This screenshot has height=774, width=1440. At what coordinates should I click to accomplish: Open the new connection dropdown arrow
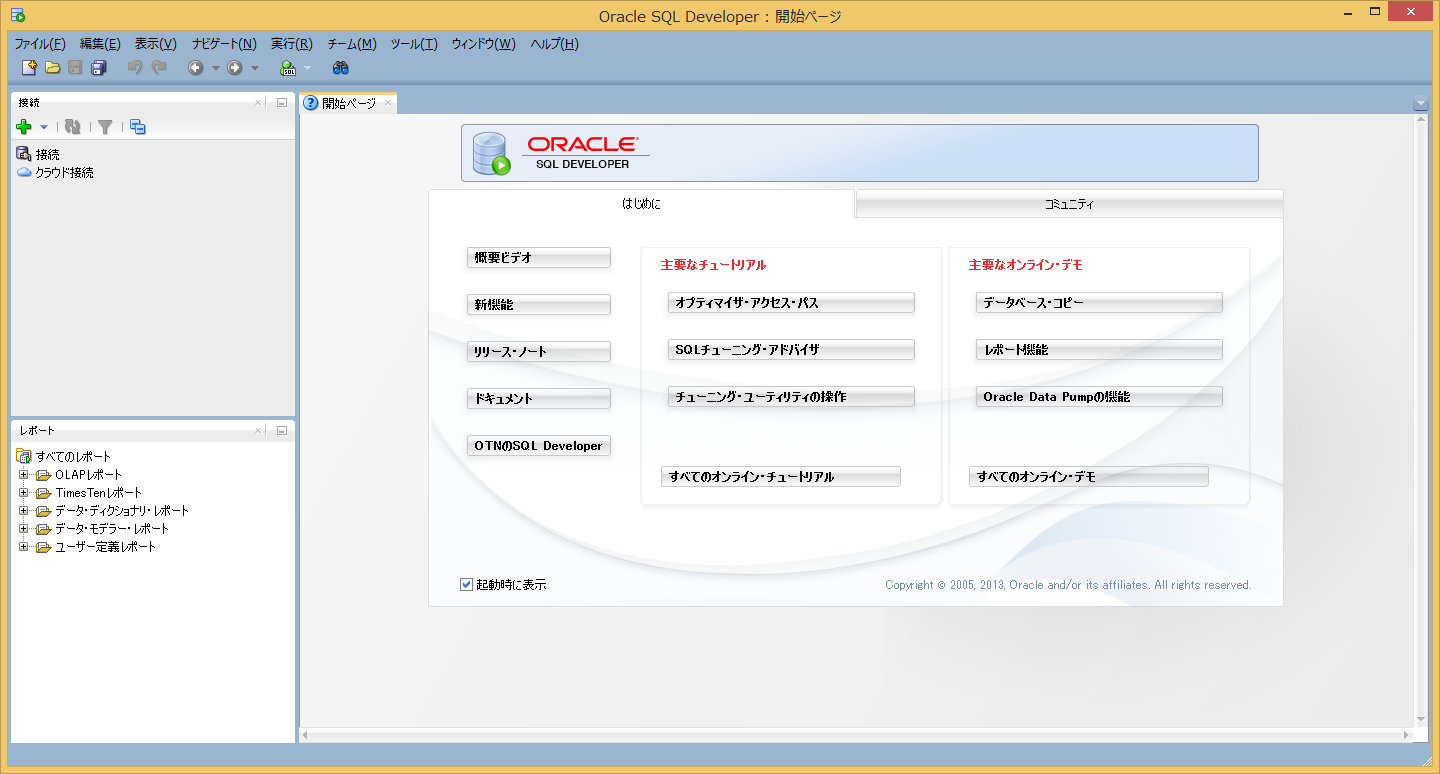44,127
